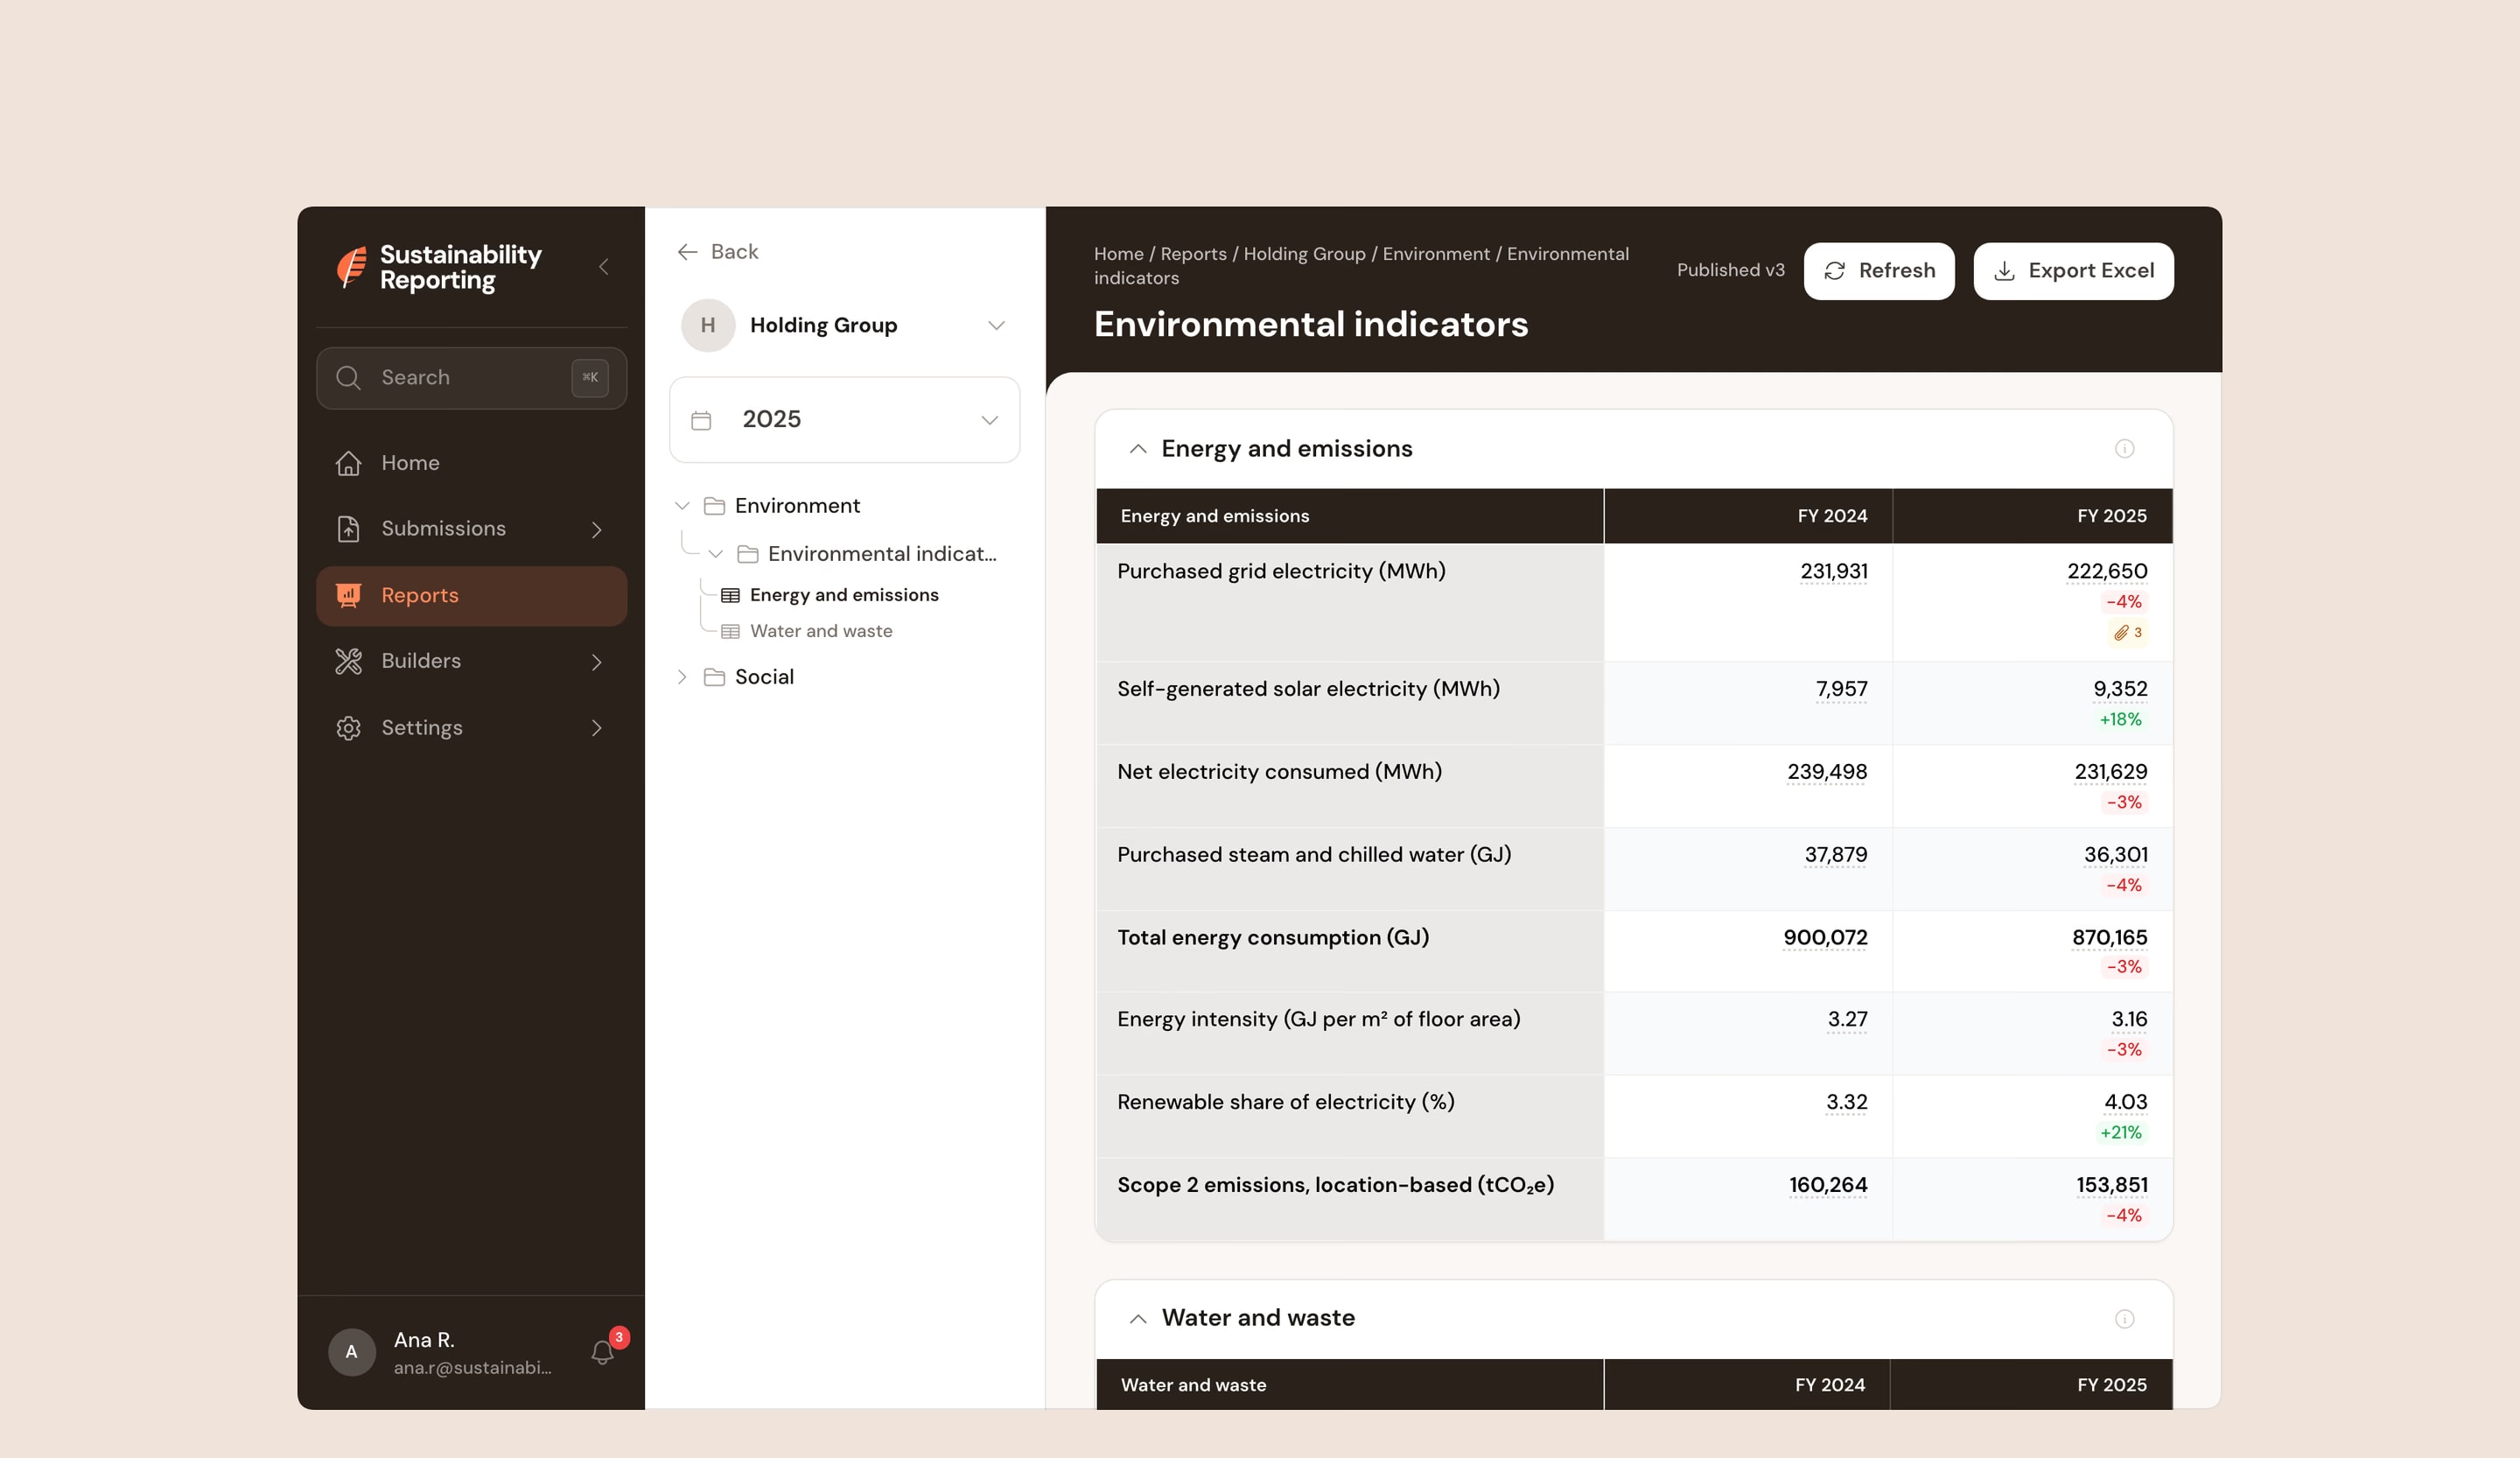Image resolution: width=2520 pixels, height=1458 pixels.
Task: Collapse the Energy and emissions section
Action: click(x=1138, y=449)
